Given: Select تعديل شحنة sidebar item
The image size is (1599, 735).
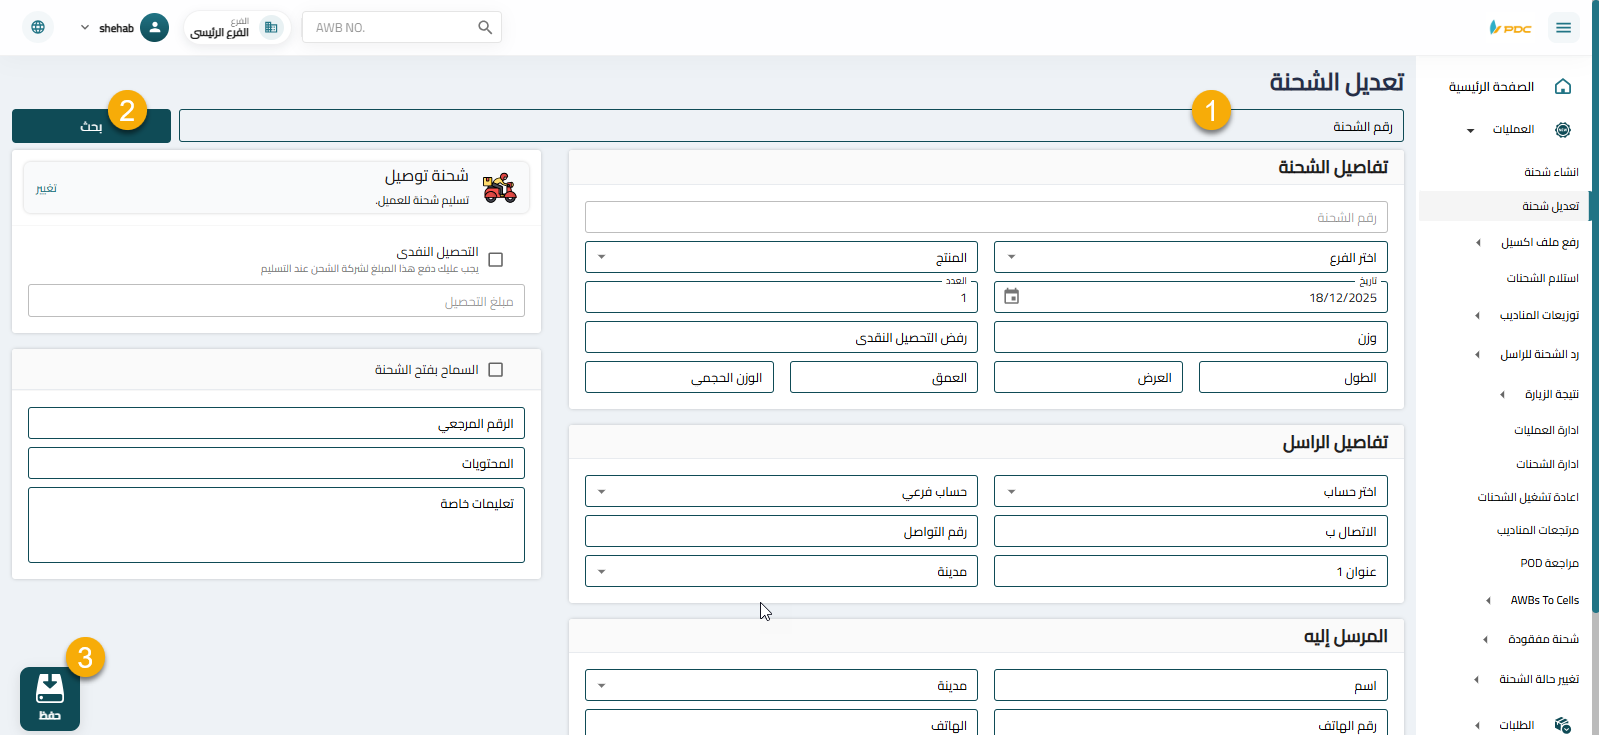Looking at the screenshot, I should (1504, 206).
